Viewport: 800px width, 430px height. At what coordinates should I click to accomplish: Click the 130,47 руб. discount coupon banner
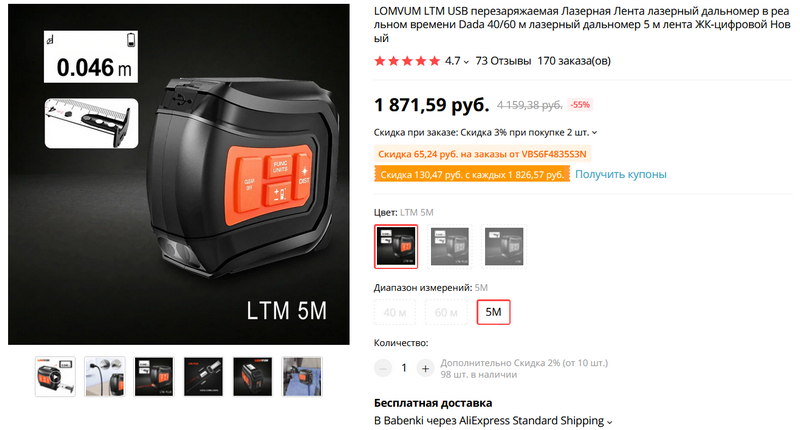point(472,174)
